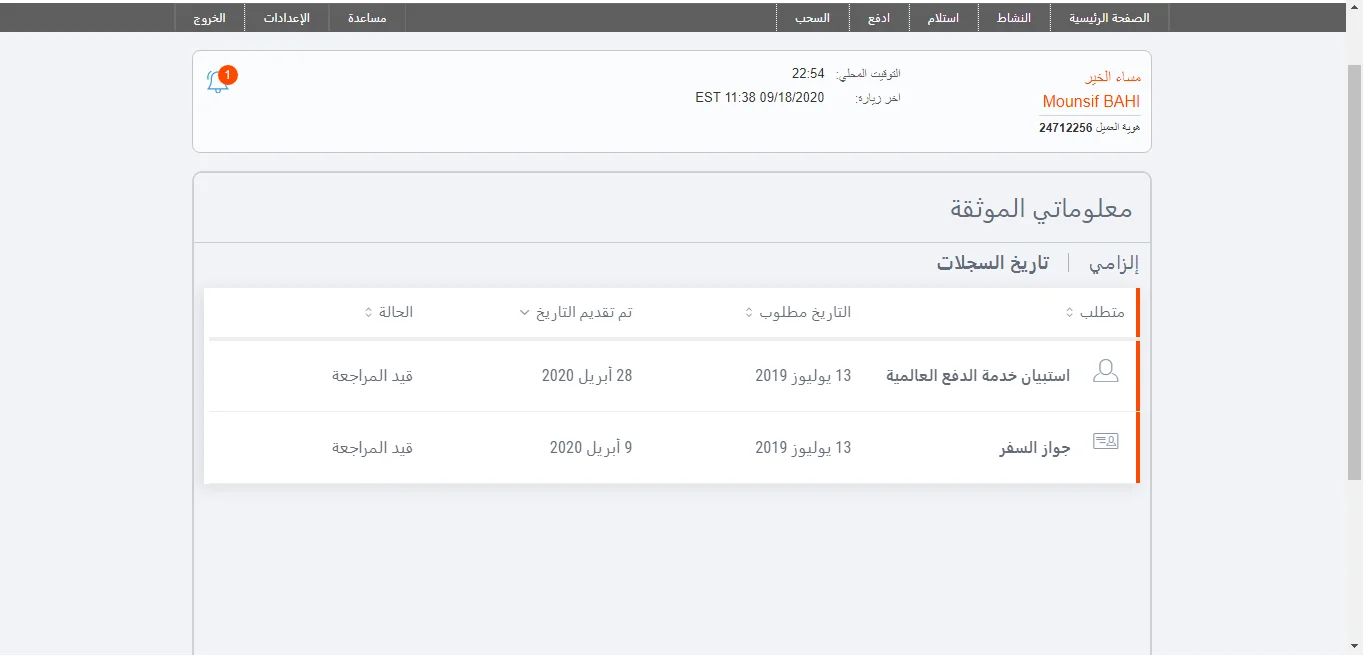The height and width of the screenshot is (658, 1366).
Task: Expand the ادفع menu
Action: 879,18
